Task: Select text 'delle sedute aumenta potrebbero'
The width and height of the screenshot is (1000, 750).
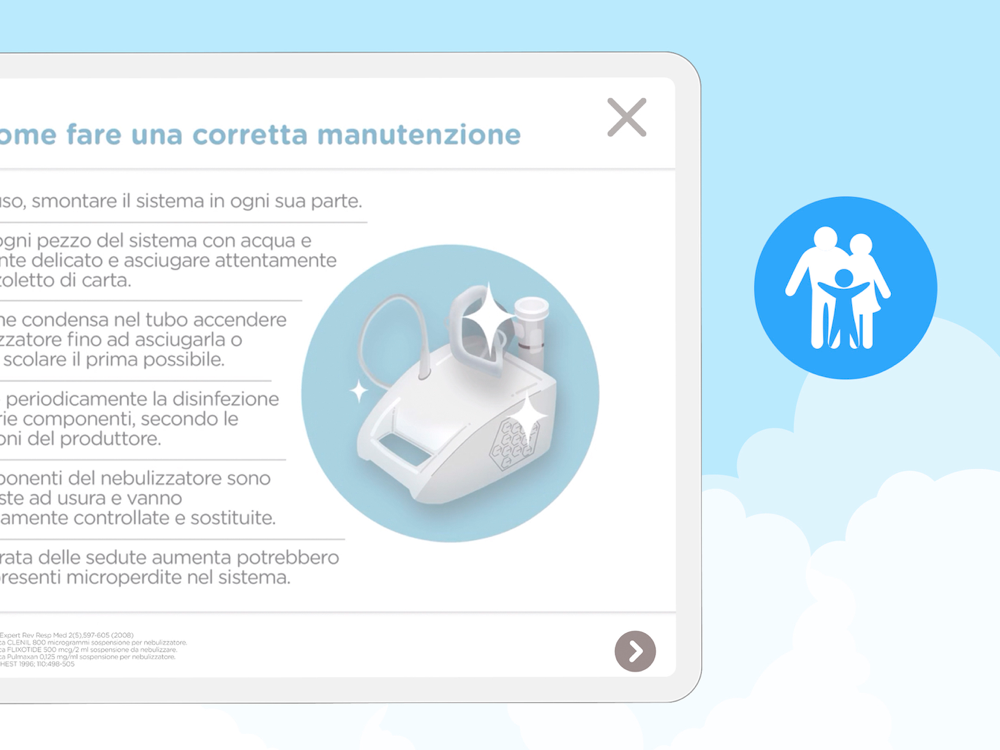Action: pos(188,557)
